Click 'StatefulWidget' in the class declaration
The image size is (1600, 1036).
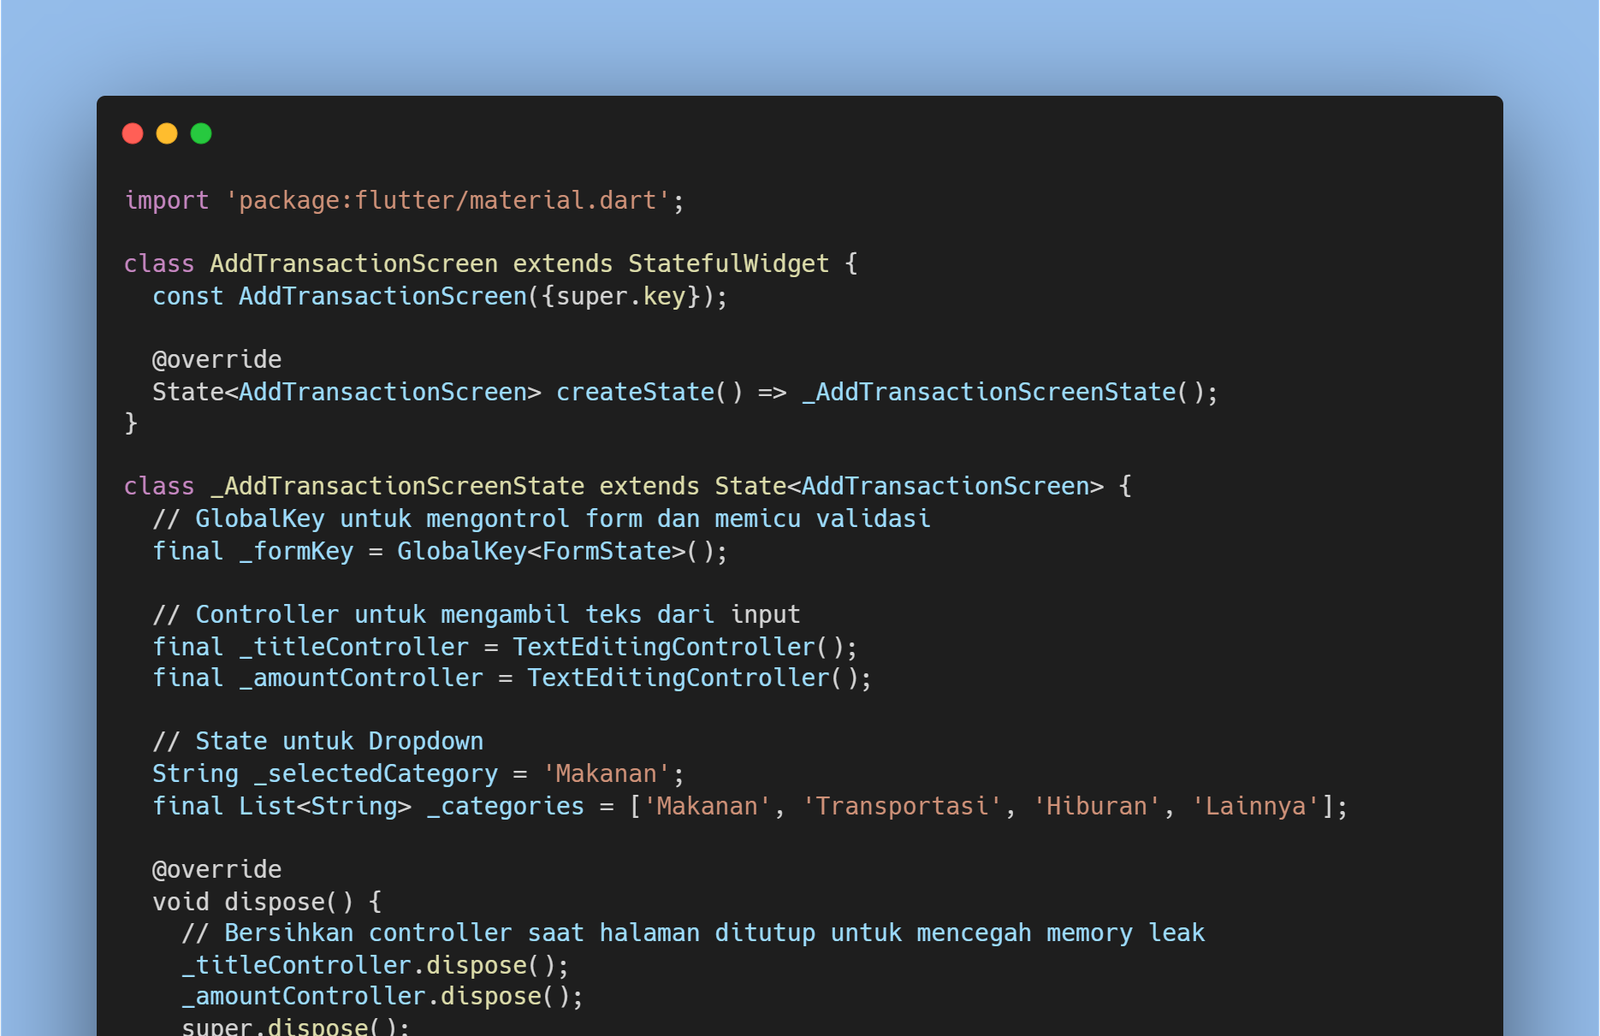tap(729, 264)
